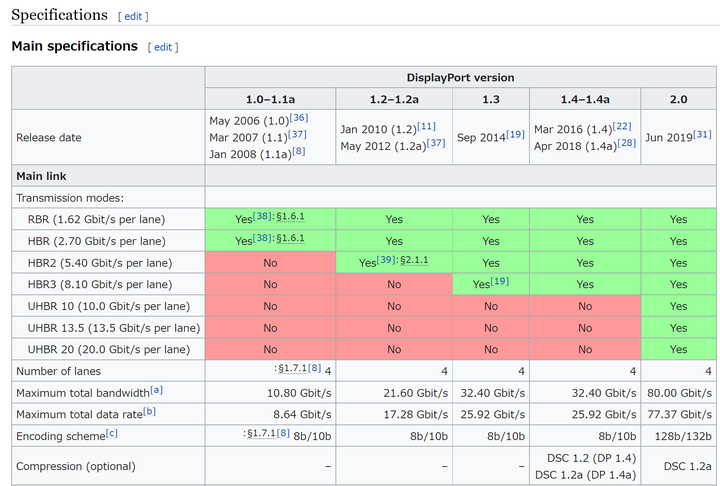This screenshot has height=486, width=720.
Task: Open citation 37 next to Mar 2007 (1.1)
Action: [297, 134]
